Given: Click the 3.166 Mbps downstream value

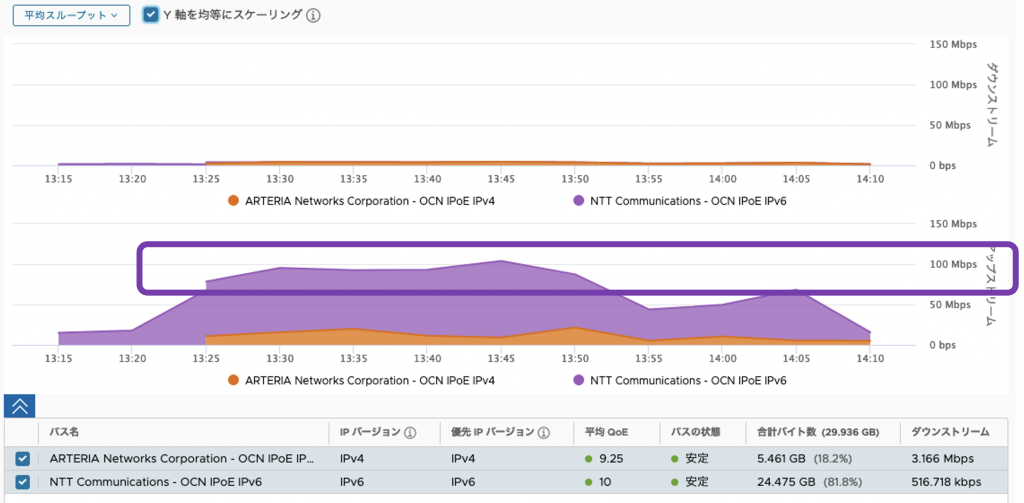Looking at the screenshot, I should pos(942,459).
